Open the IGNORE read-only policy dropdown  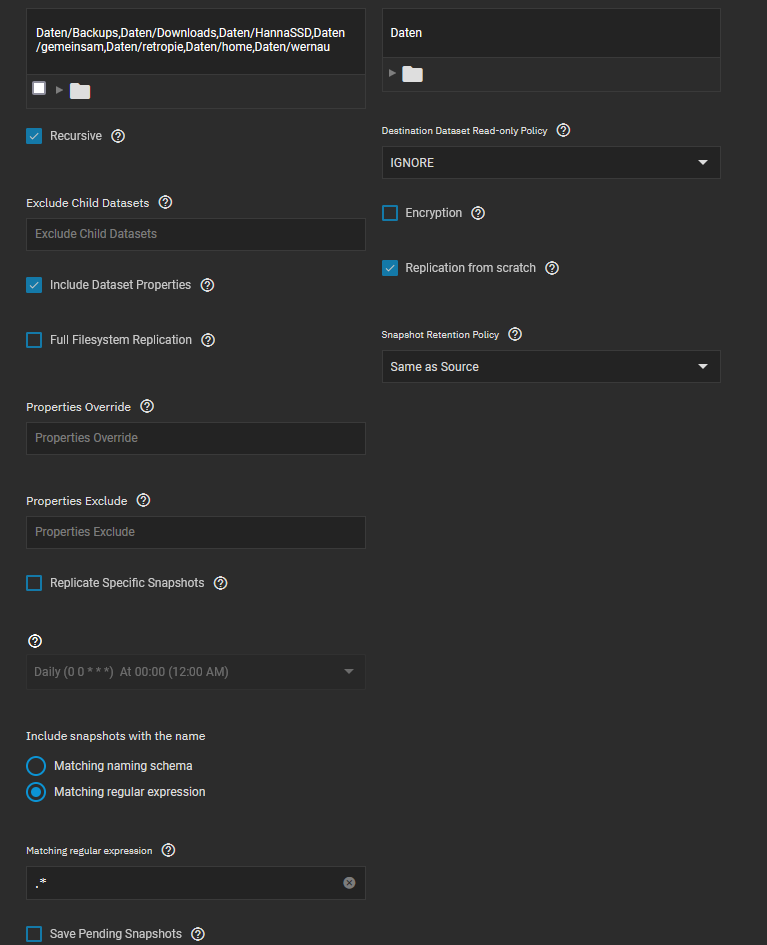coord(551,163)
